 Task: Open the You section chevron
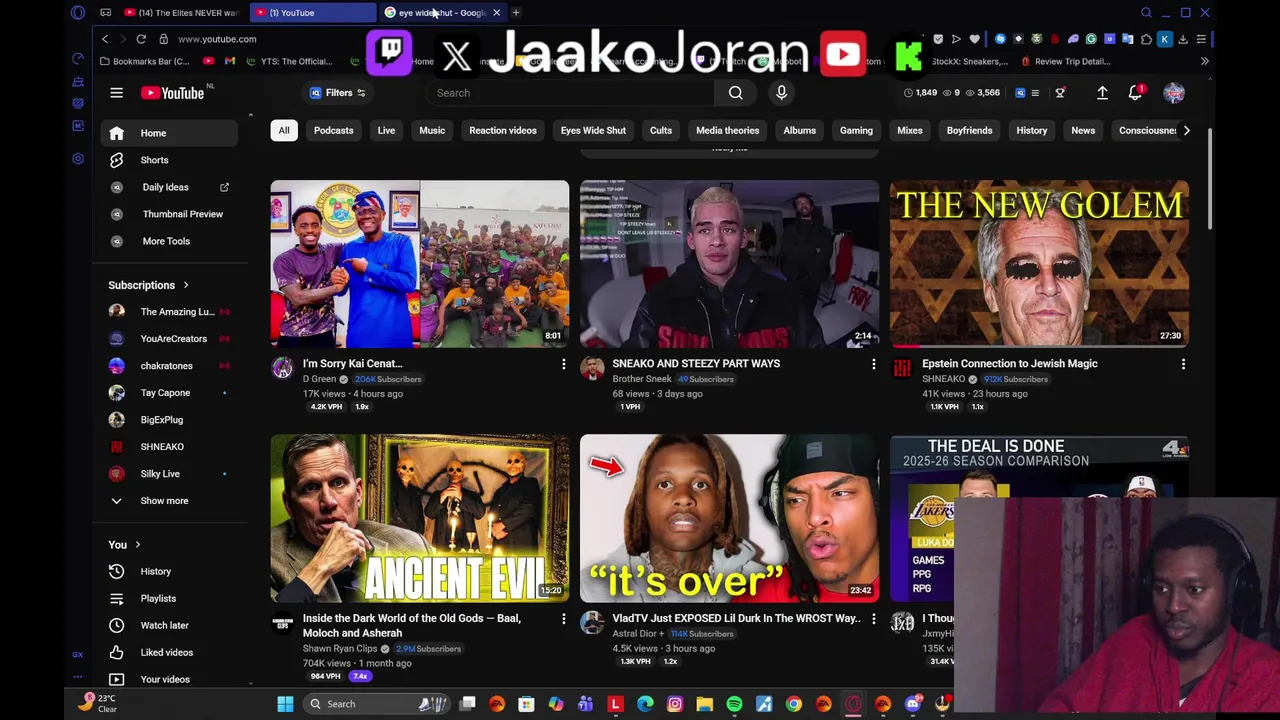[137, 545]
